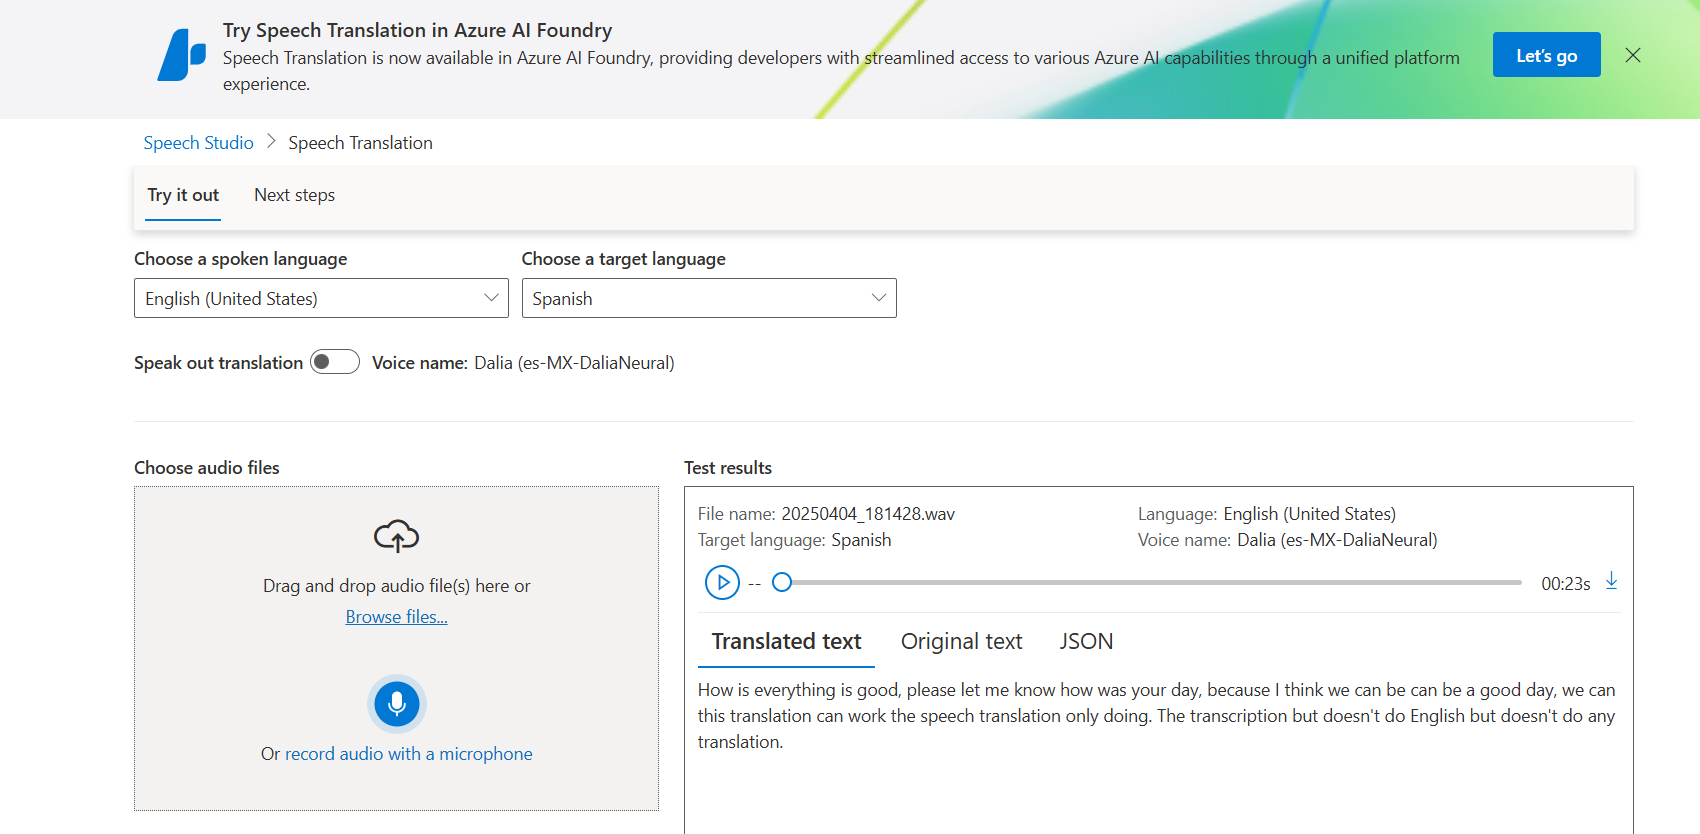Image resolution: width=1700 pixels, height=834 pixels.
Task: Click the file name 20250404_181428.wav
Action: tap(868, 514)
